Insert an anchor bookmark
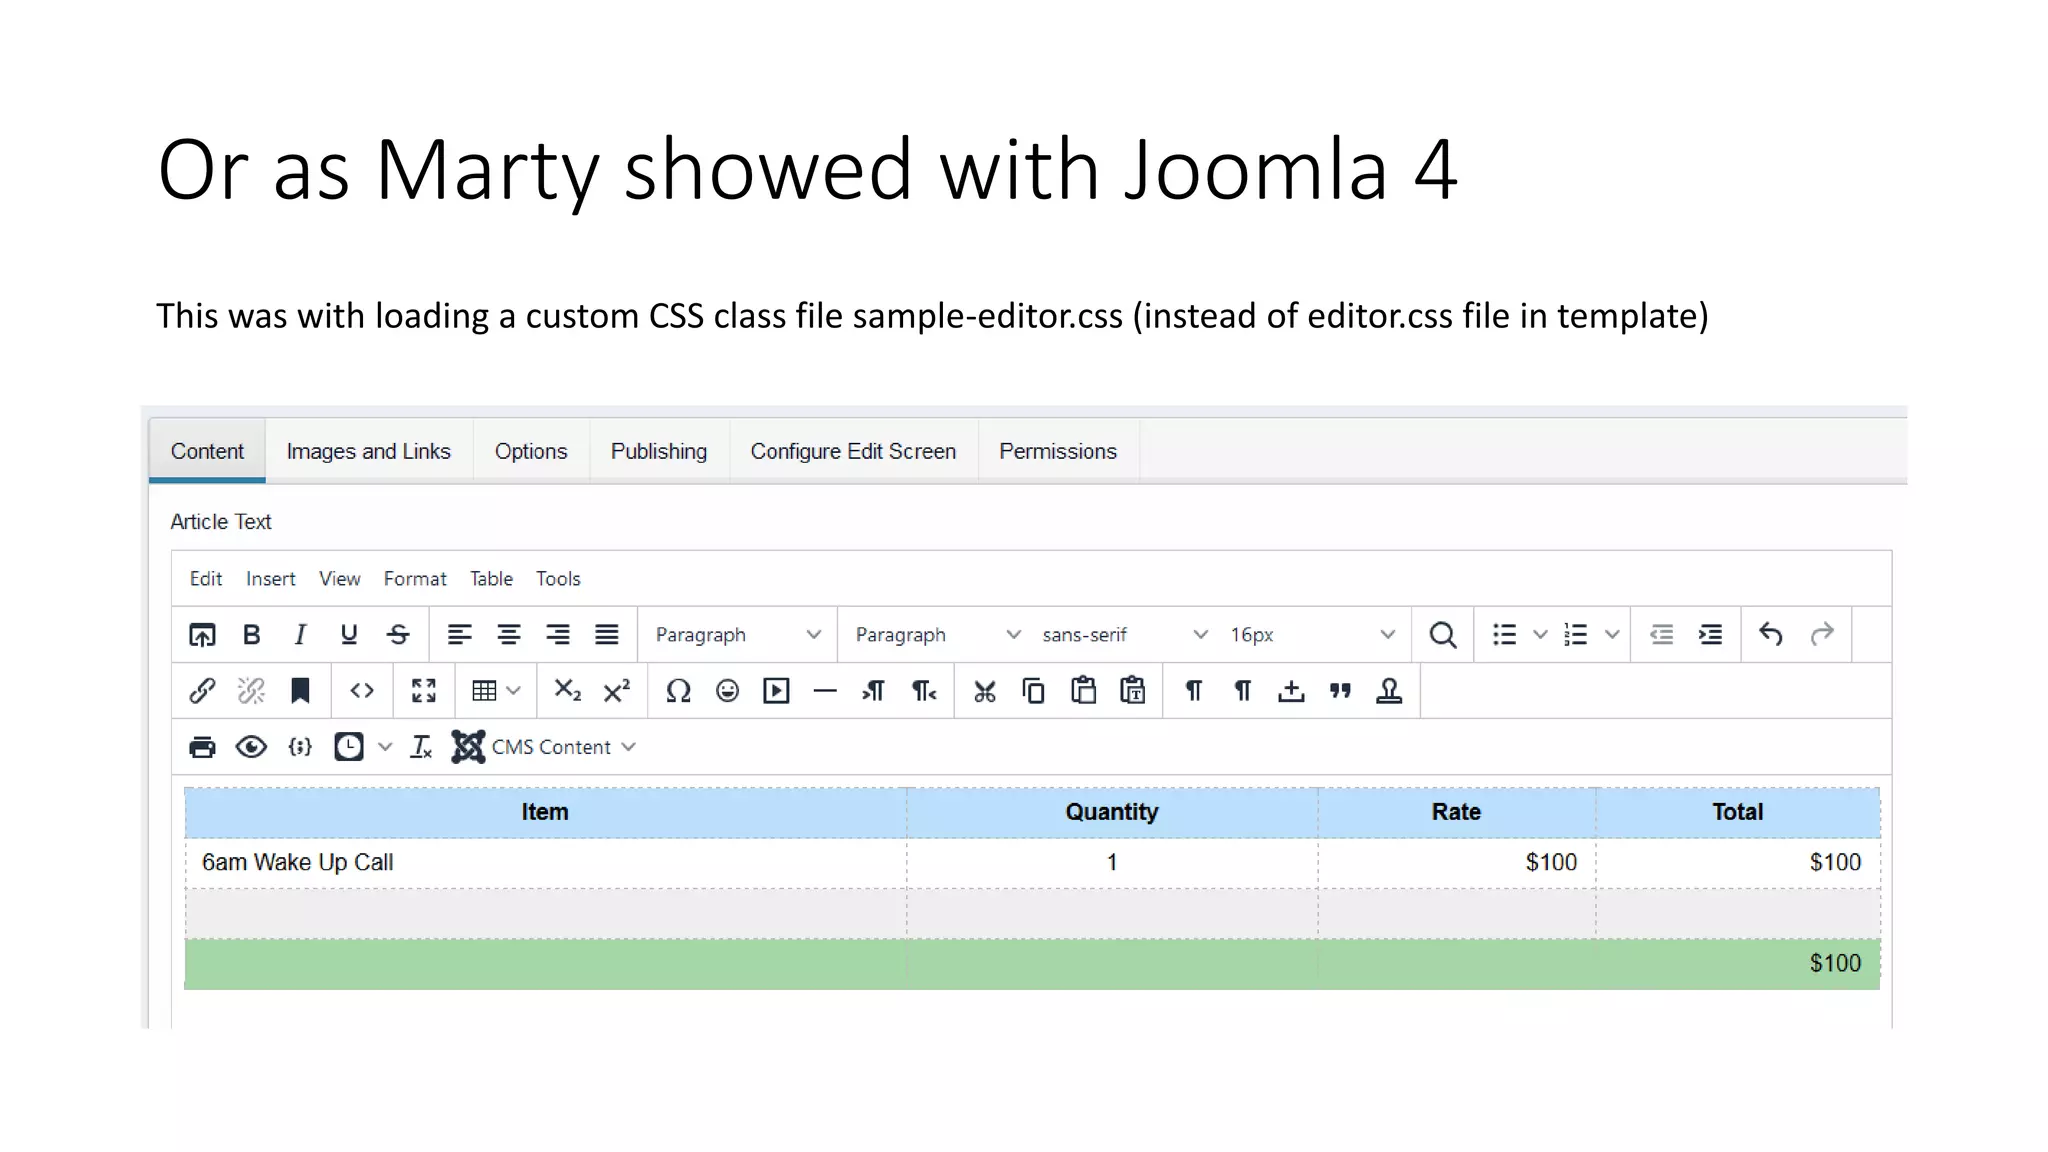Viewport: 2048px width, 1152px height. click(300, 691)
